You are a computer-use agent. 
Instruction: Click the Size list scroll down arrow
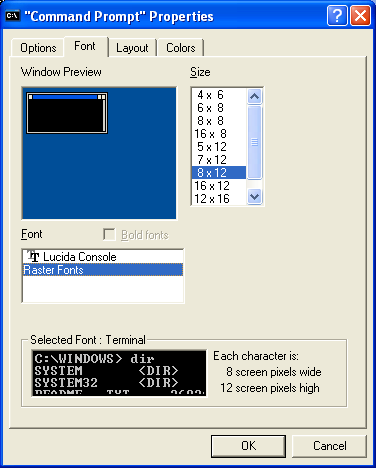254,196
